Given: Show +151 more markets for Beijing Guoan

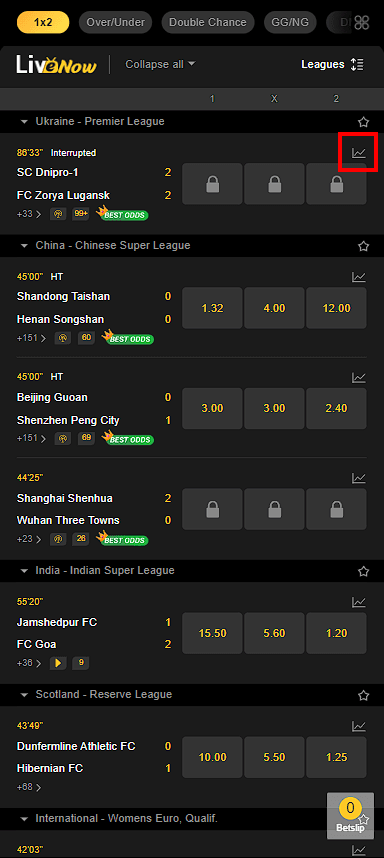Looking at the screenshot, I should tap(29, 438).
